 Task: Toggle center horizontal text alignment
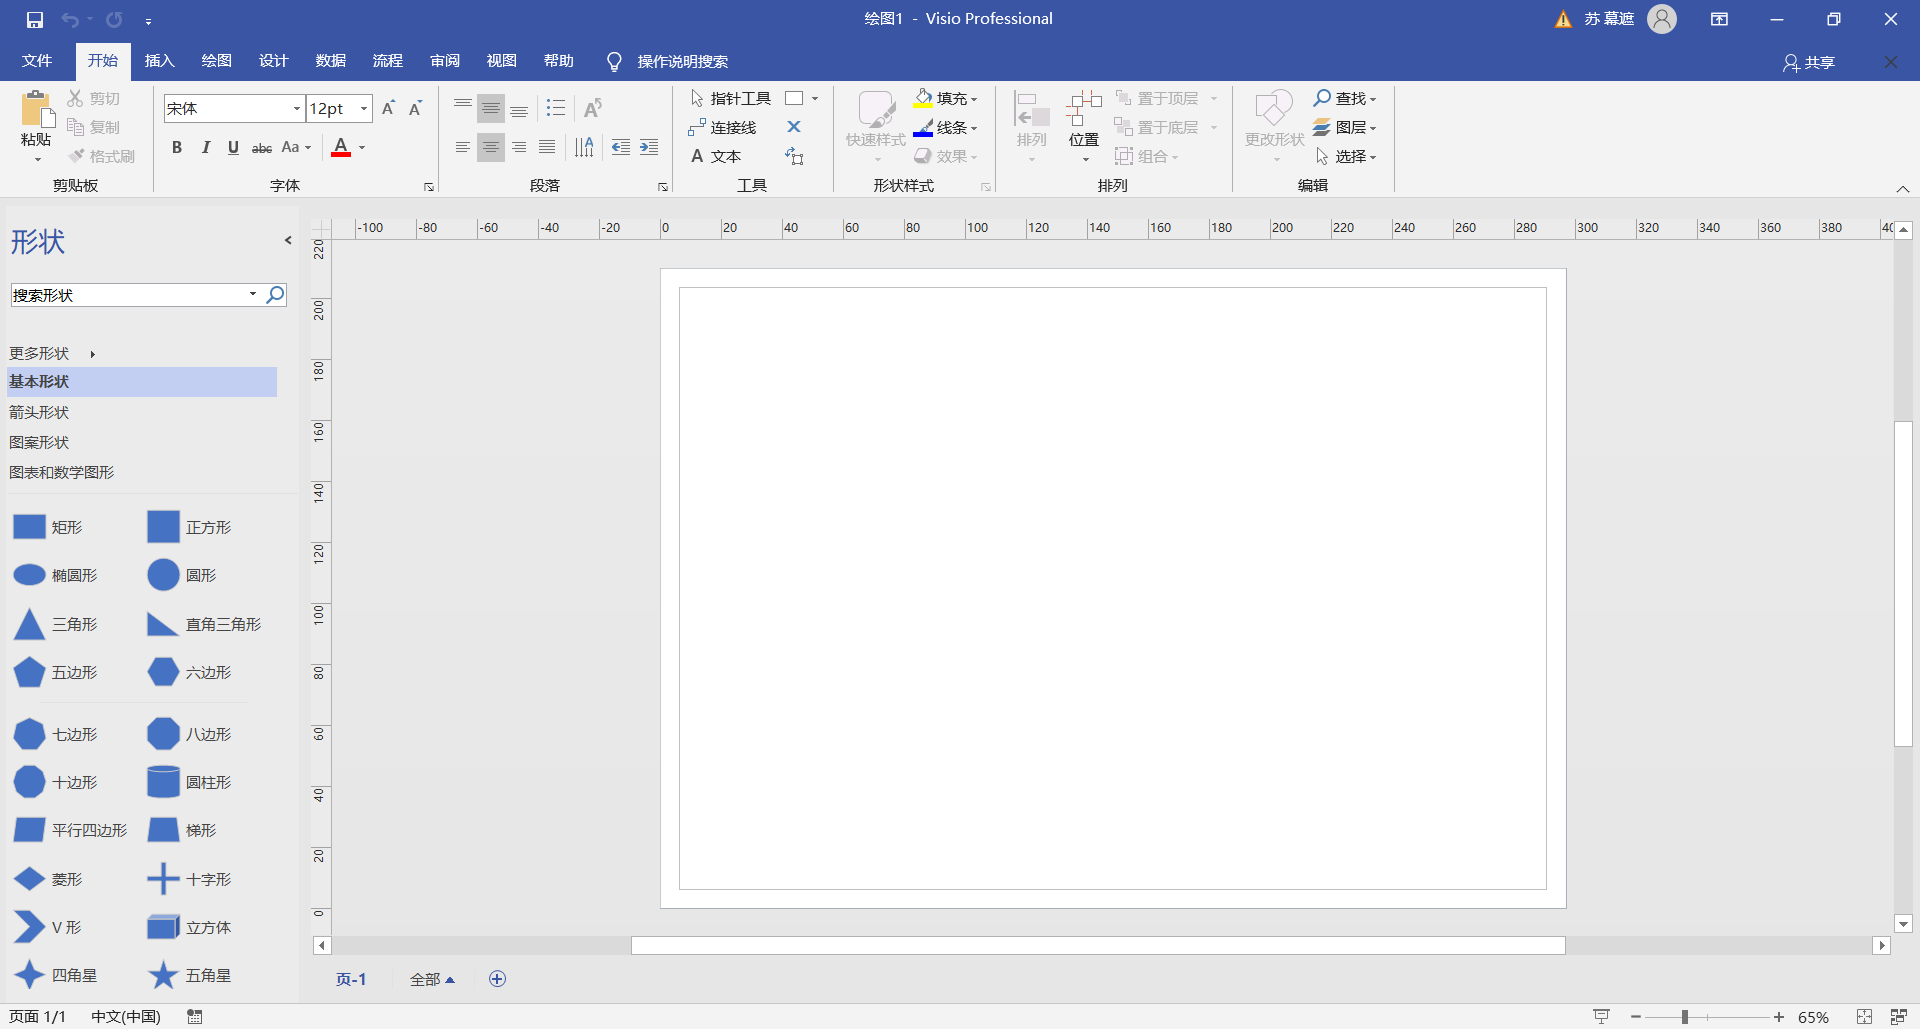491,148
